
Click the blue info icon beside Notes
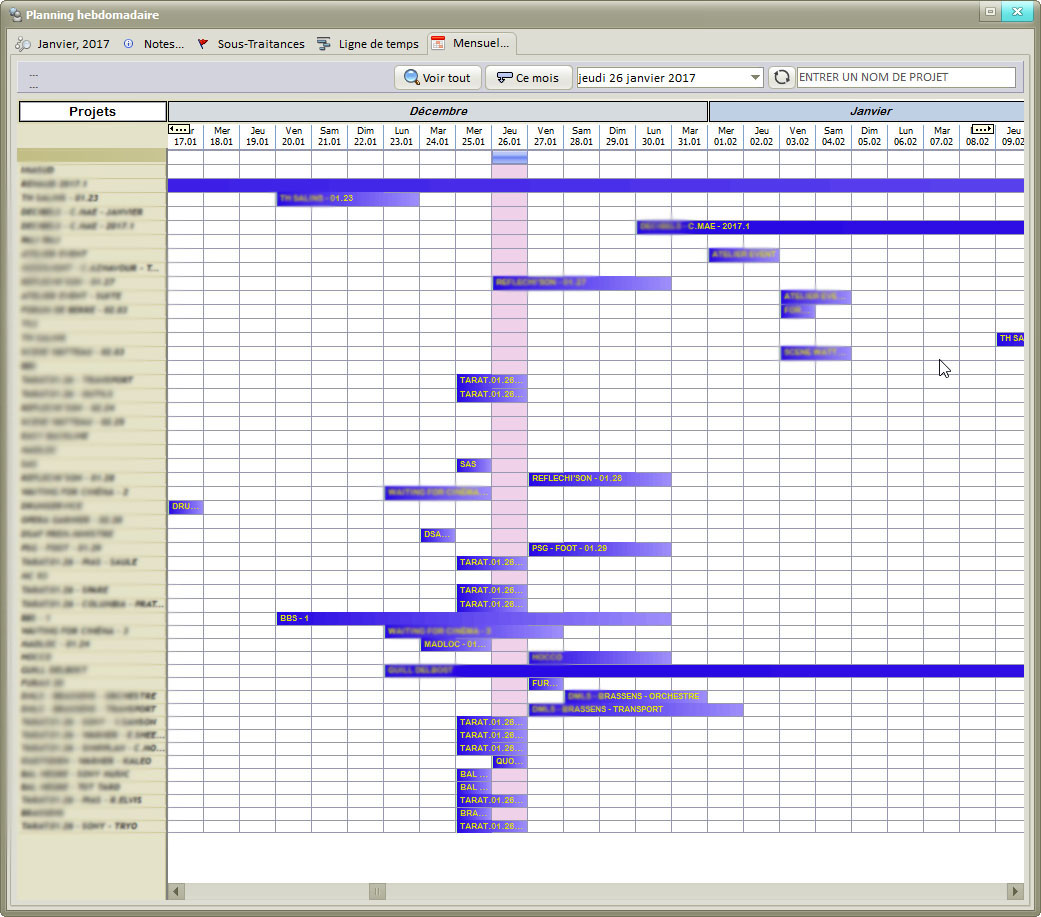[129, 44]
